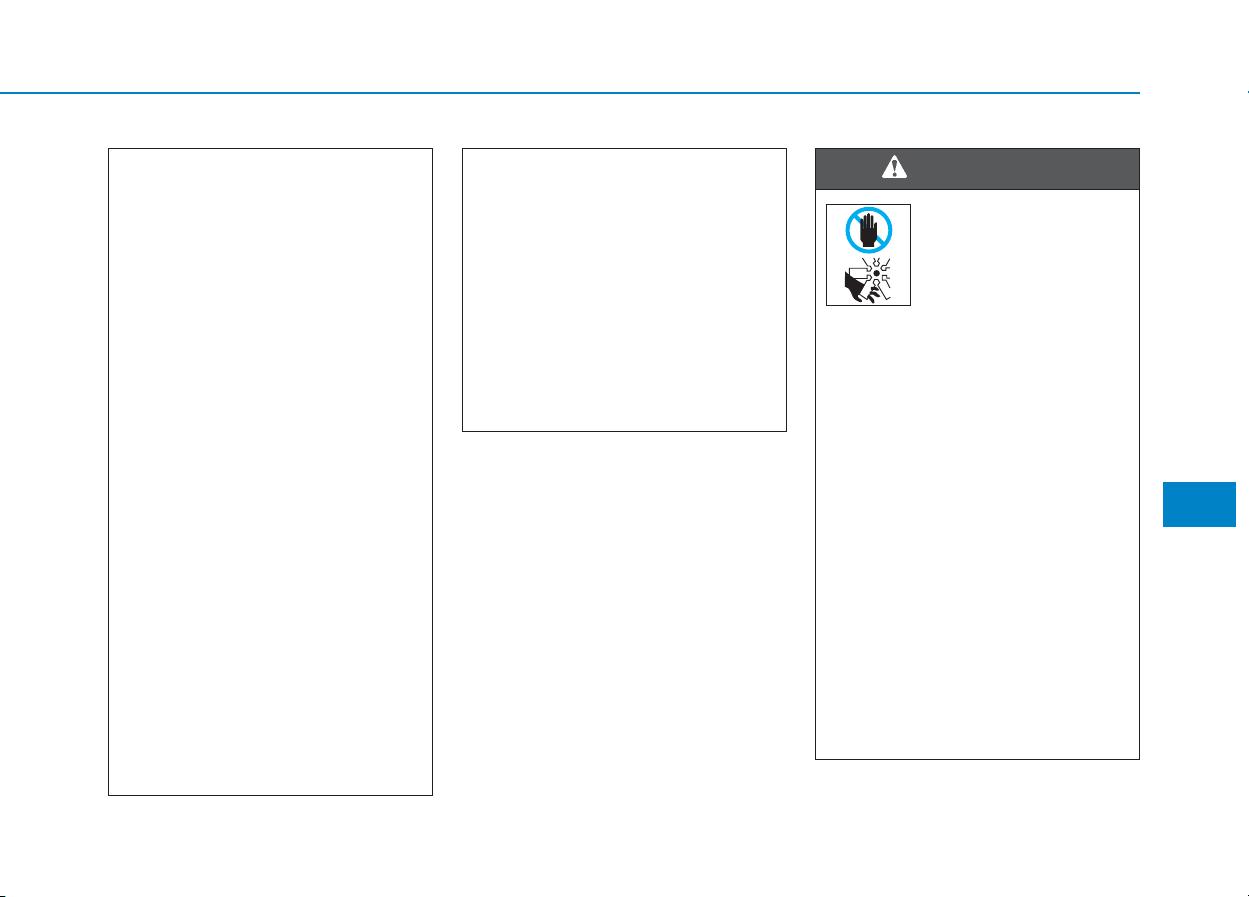The height and width of the screenshot is (897, 1249).
Task: Click inside the tall left empty box
Action: pyautogui.click(x=270, y=472)
